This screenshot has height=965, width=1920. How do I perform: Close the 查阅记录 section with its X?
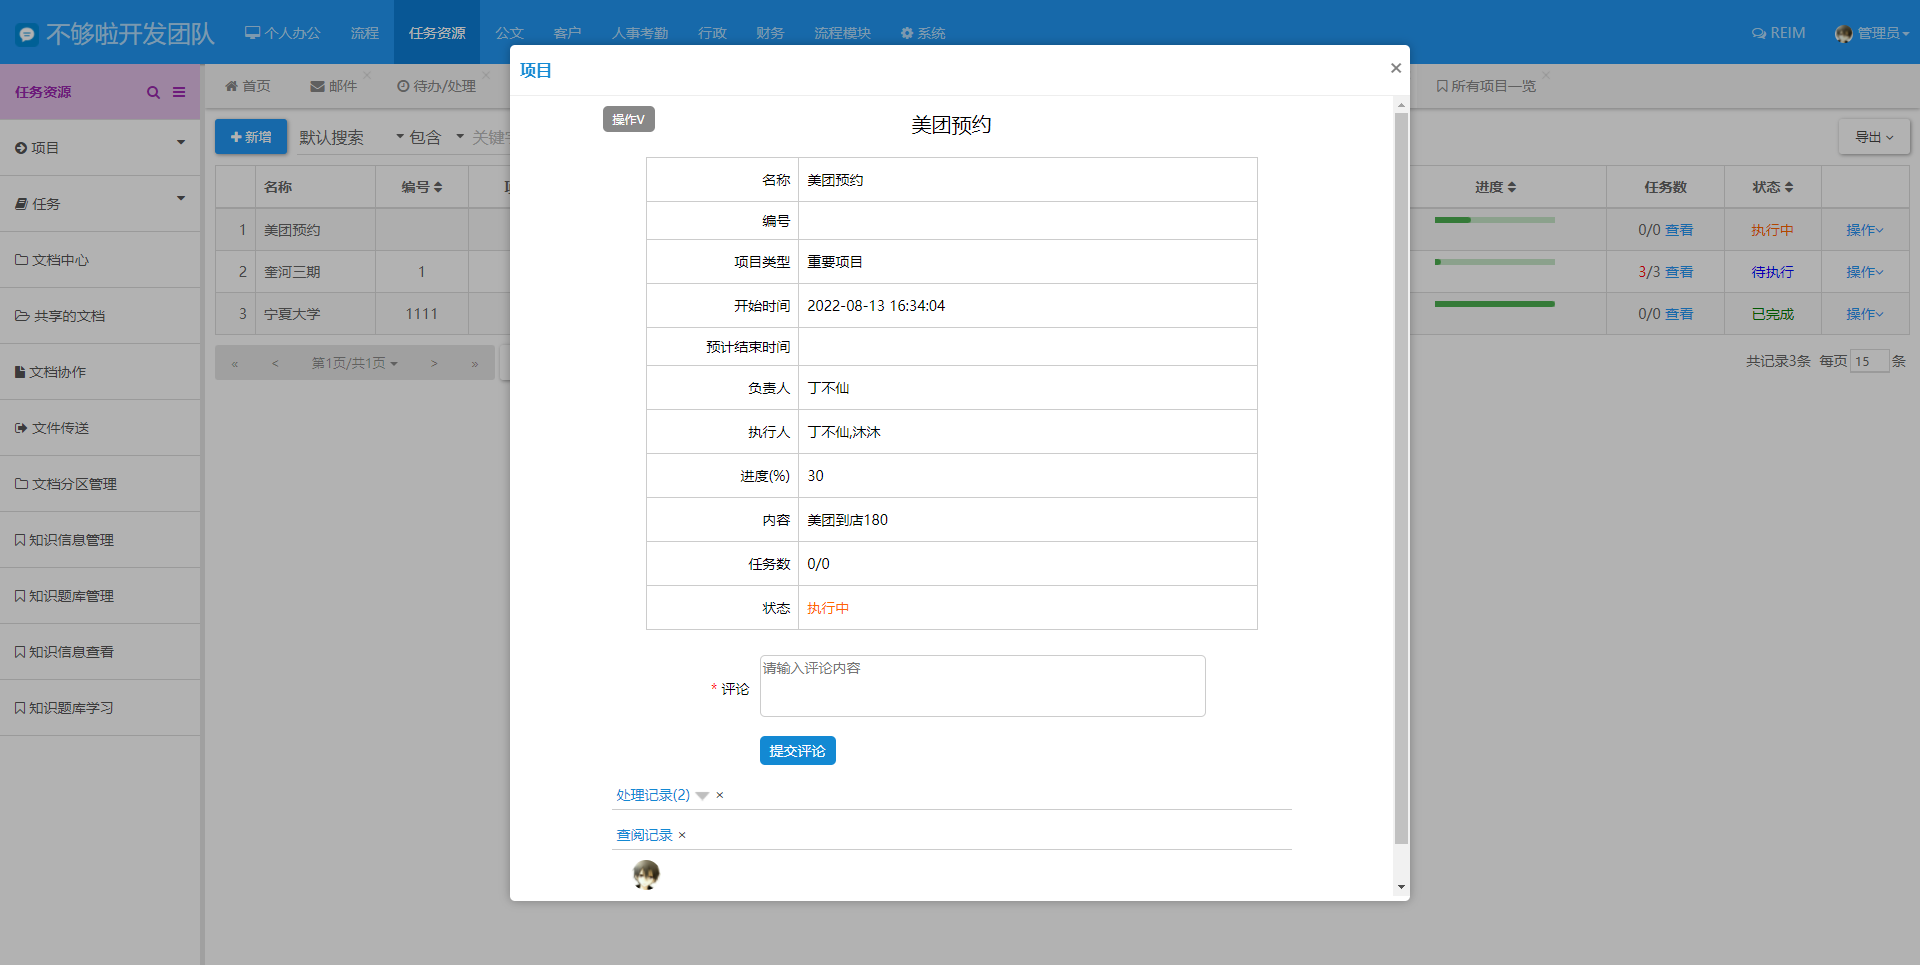coord(682,835)
